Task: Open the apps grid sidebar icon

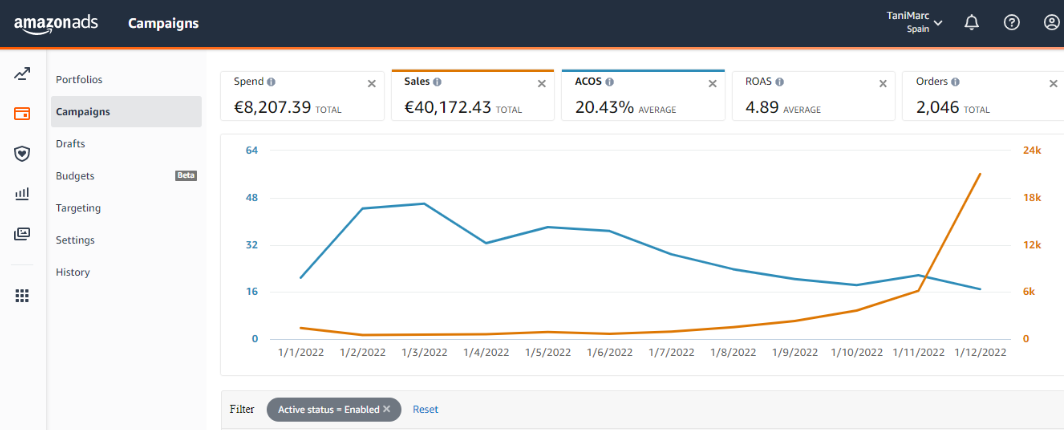Action: click(22, 295)
